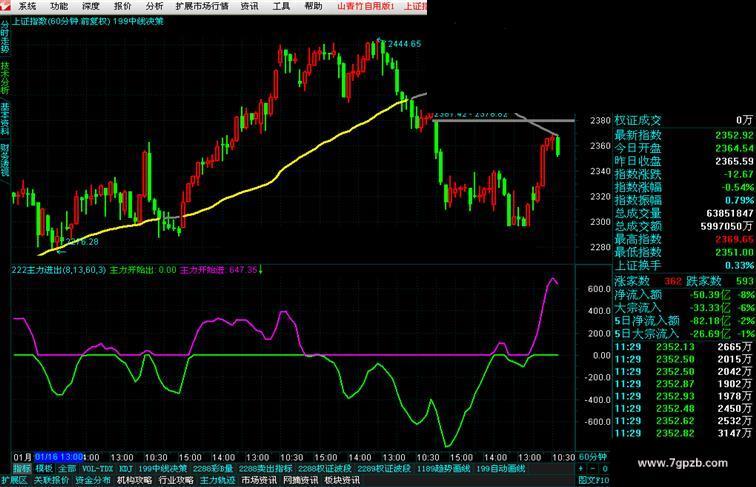Apply the 2288权证波段 indicator
Viewport: 756px width, 487px height.
pos(324,469)
